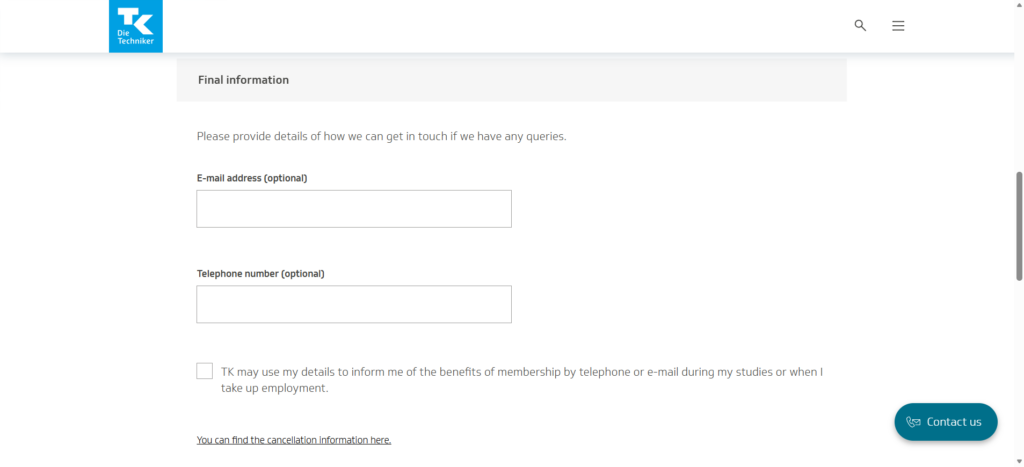Tick the TK membership benefits consent checkbox
The width and height of the screenshot is (1024, 467).
(x=205, y=371)
